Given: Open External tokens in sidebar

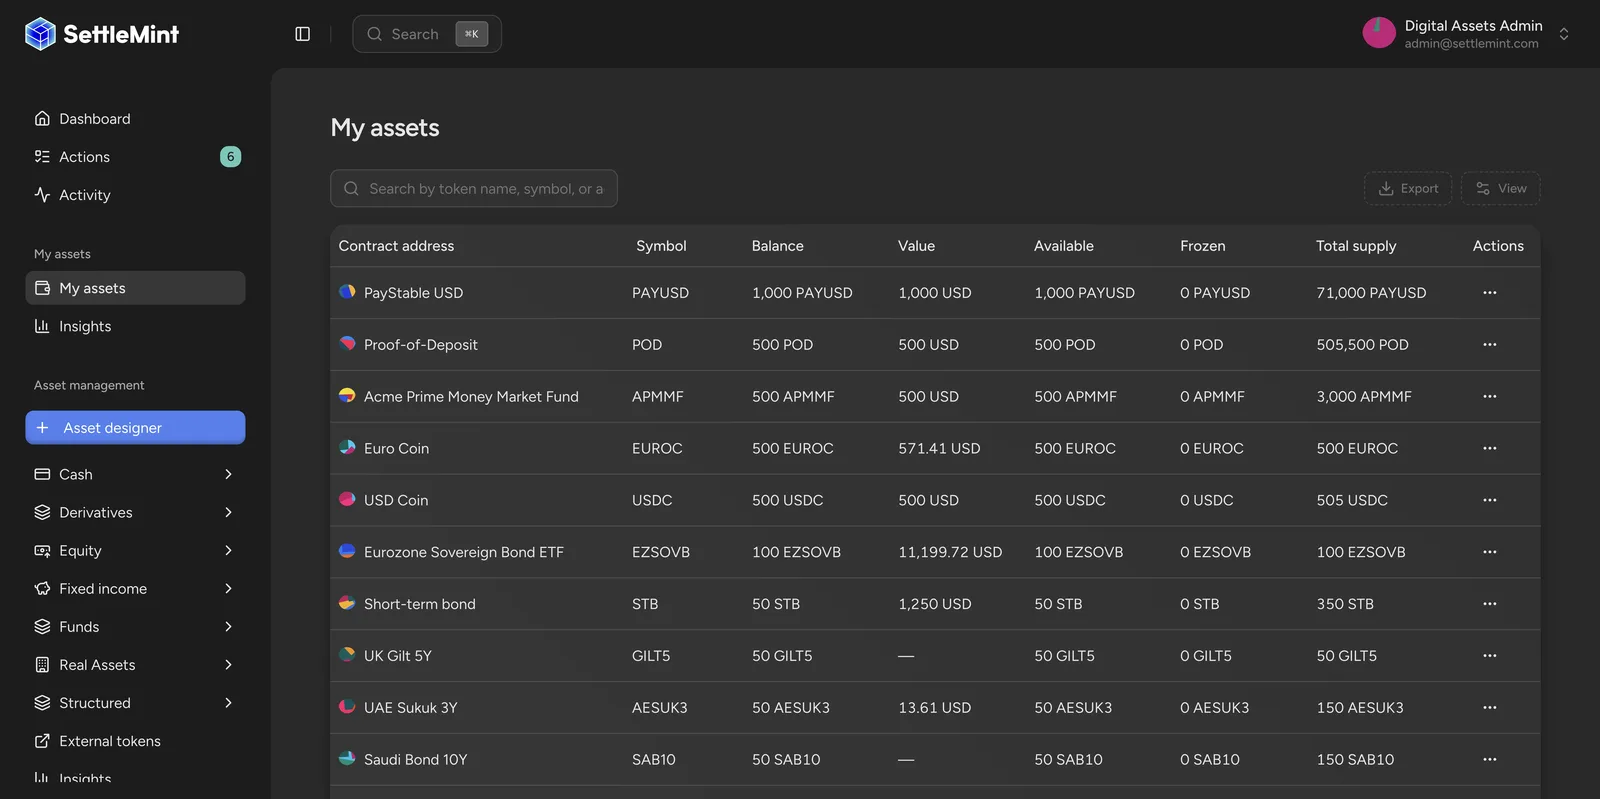Looking at the screenshot, I should tap(135, 741).
